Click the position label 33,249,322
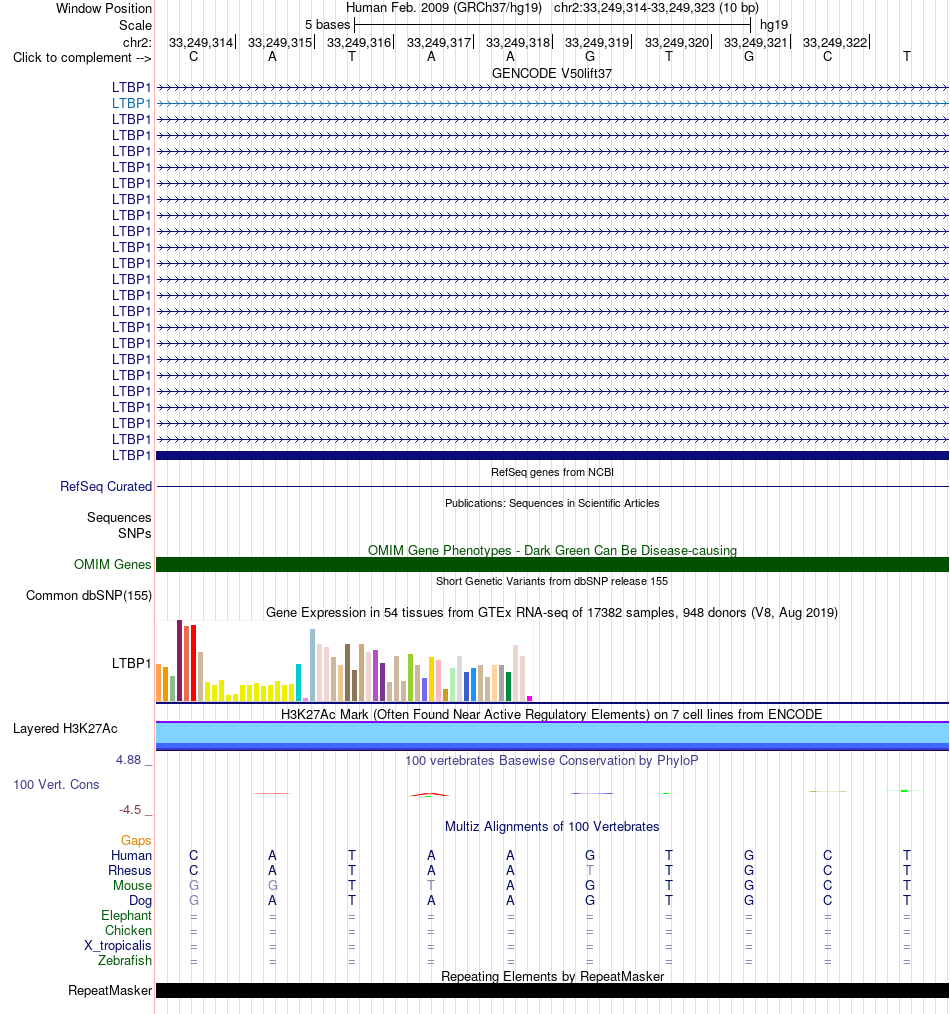Image resolution: width=950 pixels, height=1014 pixels. coord(835,43)
